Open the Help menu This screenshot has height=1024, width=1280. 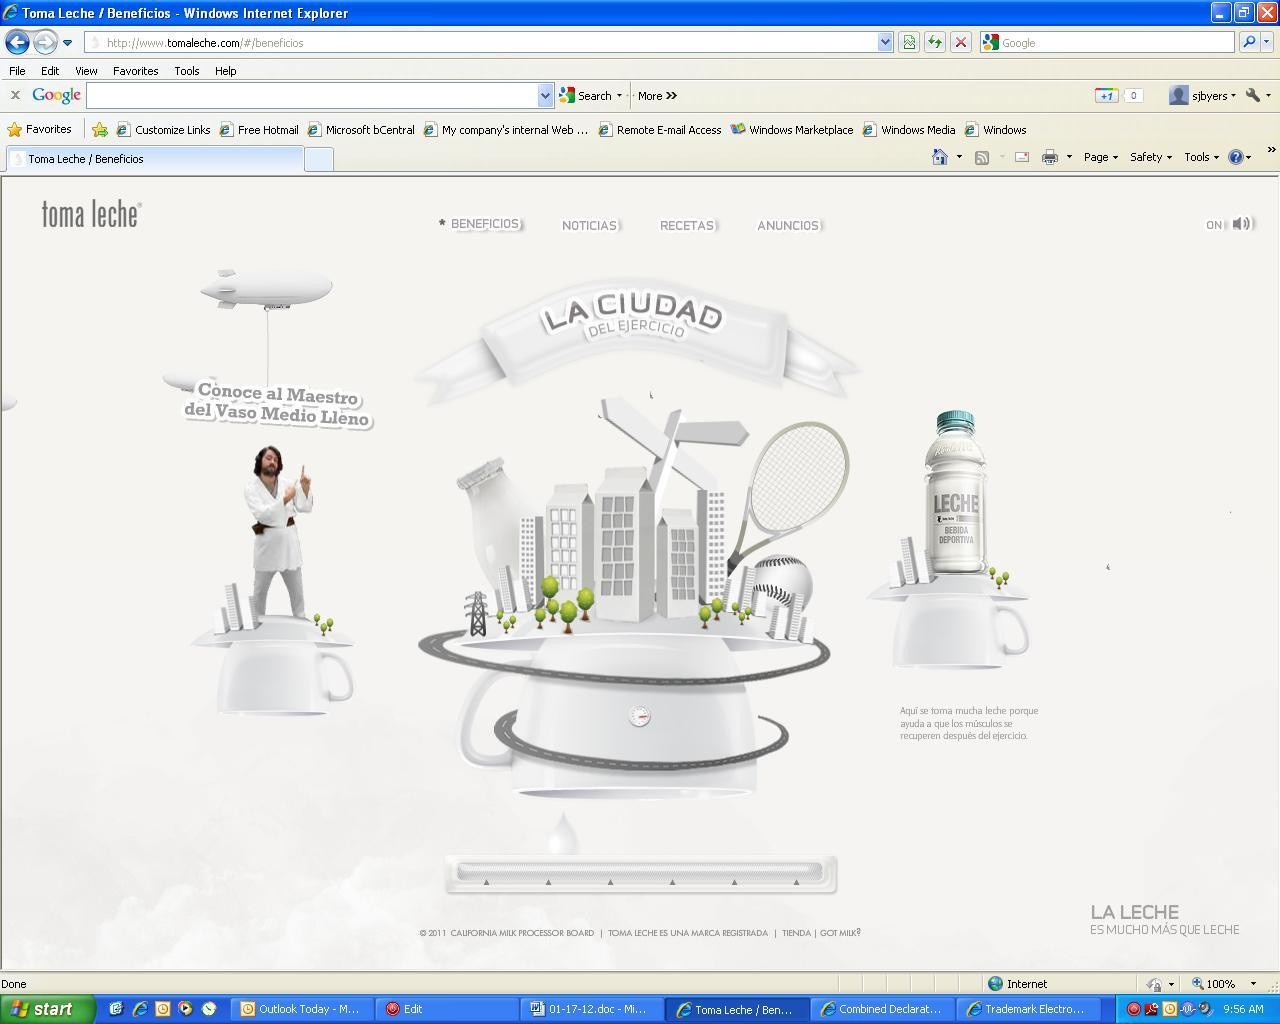[x=225, y=71]
